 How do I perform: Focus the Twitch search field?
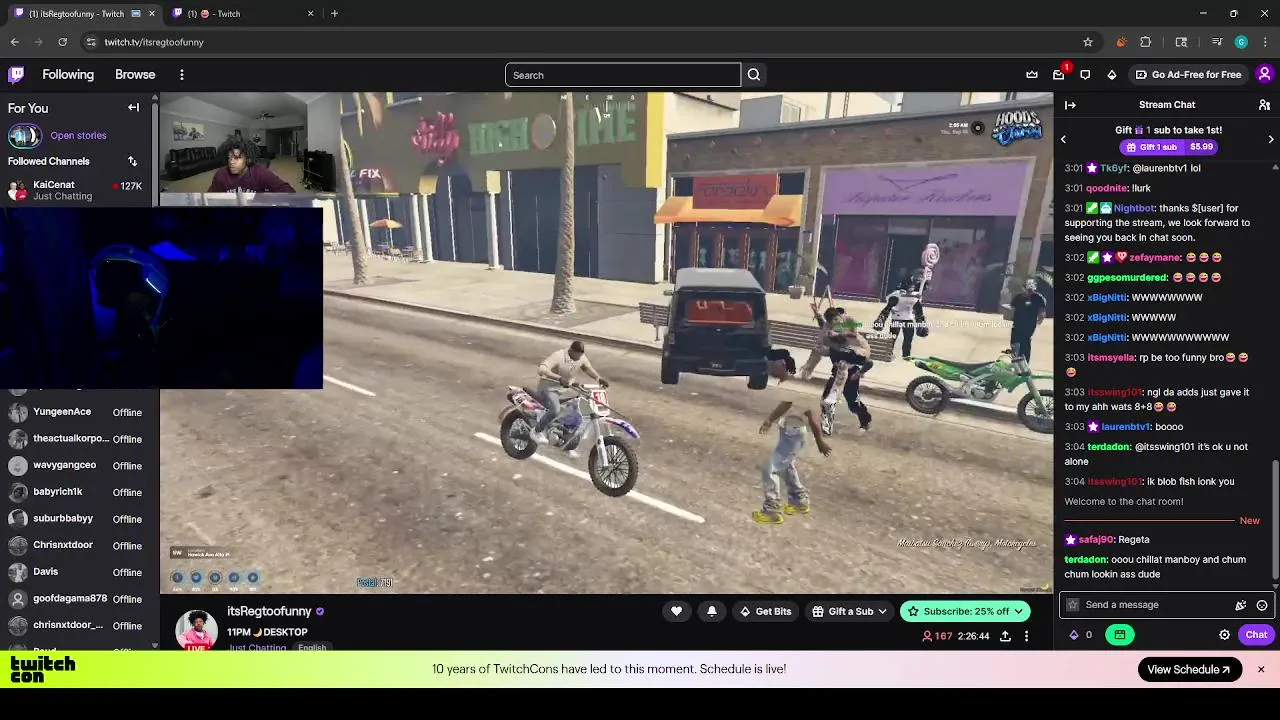coord(622,75)
